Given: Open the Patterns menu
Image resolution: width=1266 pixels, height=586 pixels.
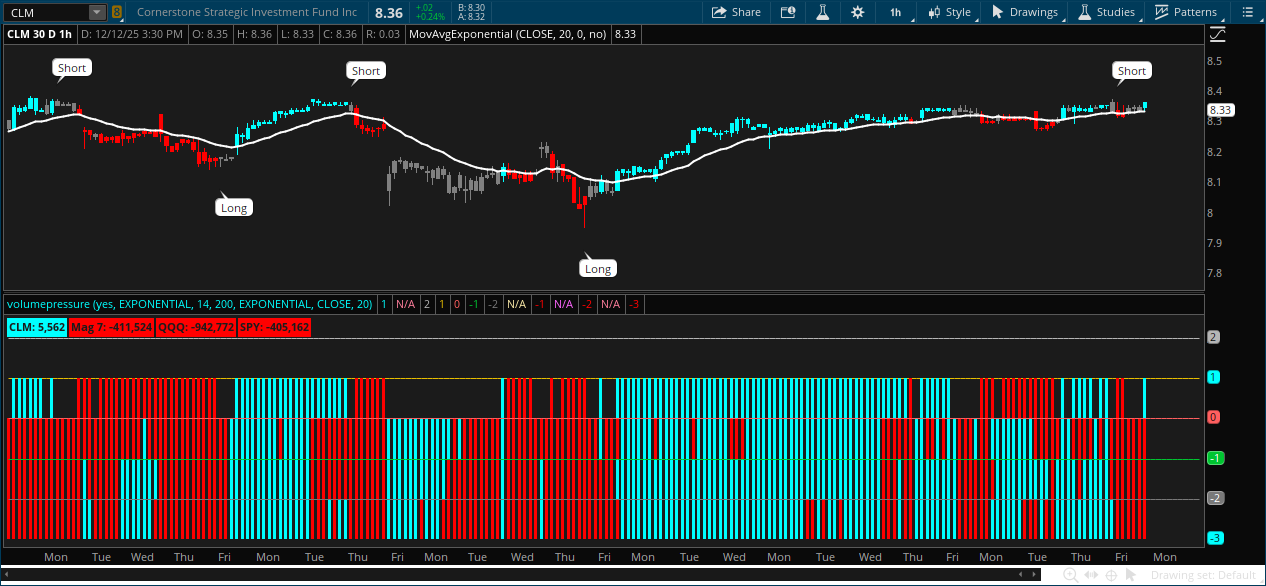Looking at the screenshot, I should click(x=1186, y=12).
